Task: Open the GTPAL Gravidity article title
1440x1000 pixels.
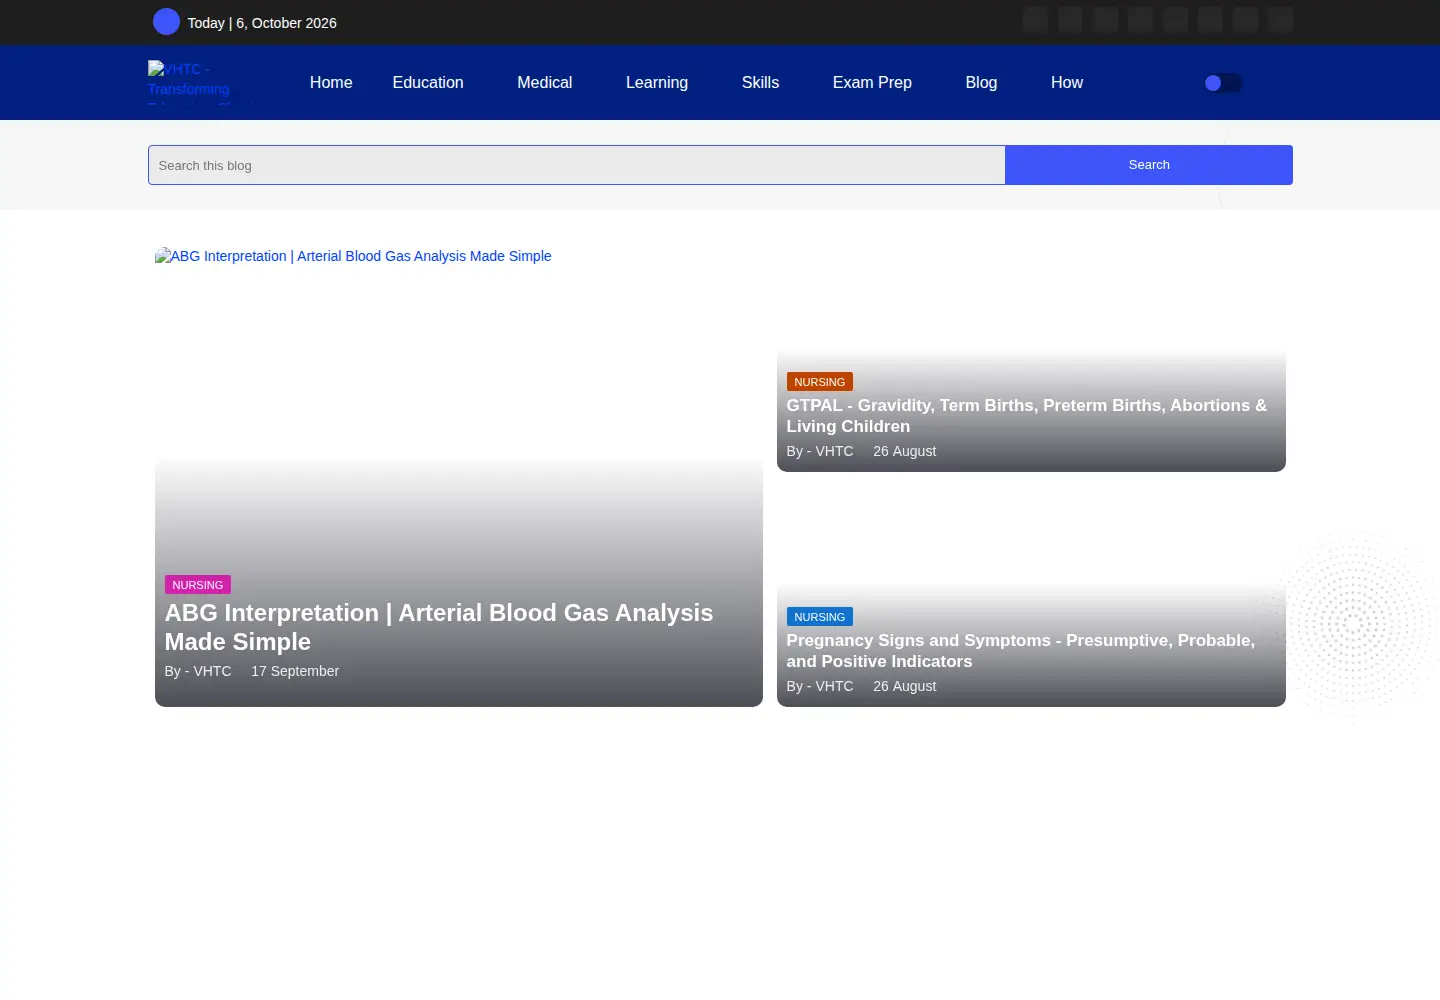Action: 1027,416
